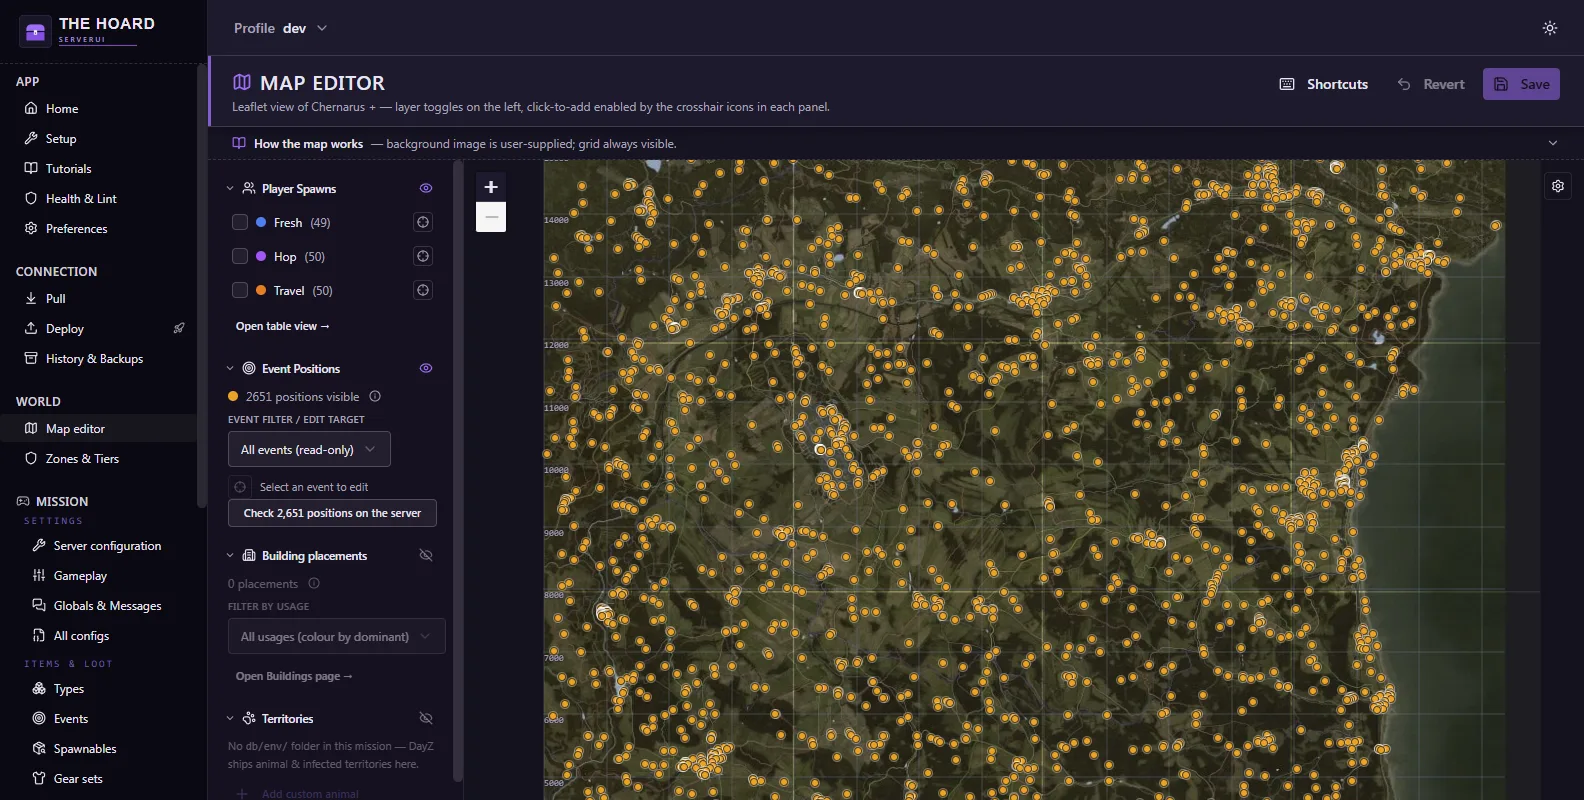
Task: Click the Revert button
Action: coord(1431,84)
